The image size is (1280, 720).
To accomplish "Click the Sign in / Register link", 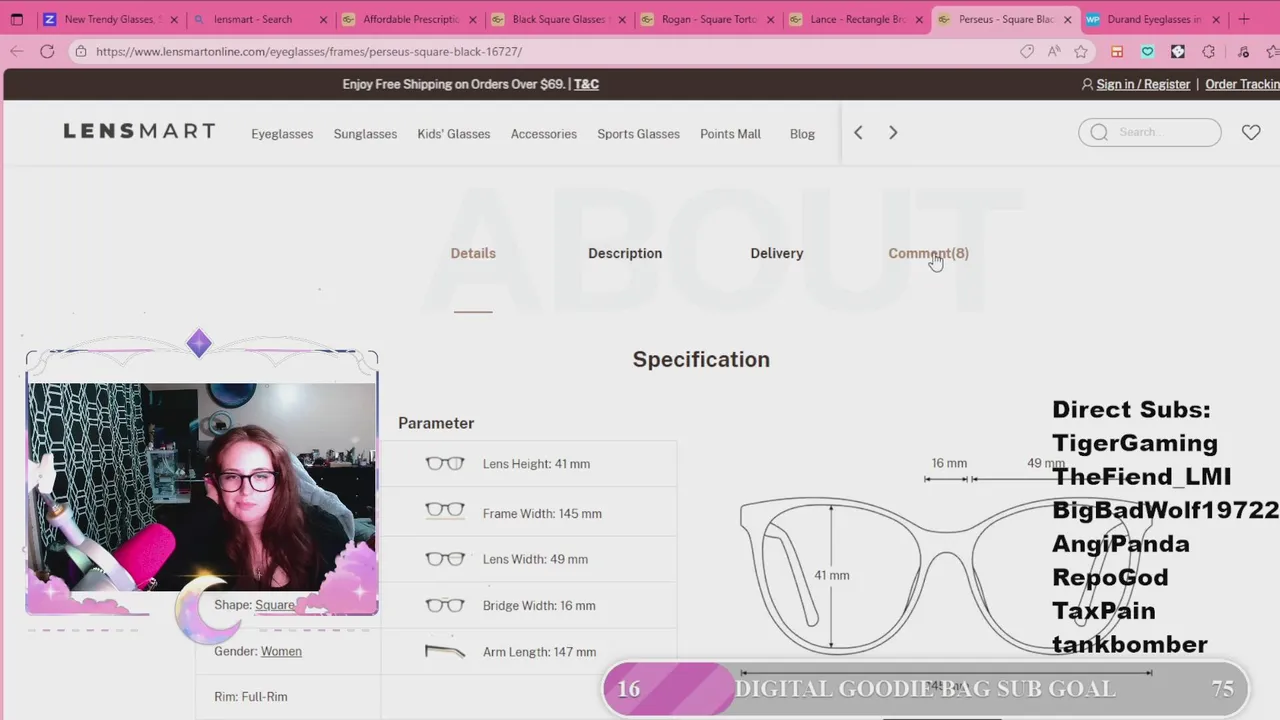I will pos(1143,84).
